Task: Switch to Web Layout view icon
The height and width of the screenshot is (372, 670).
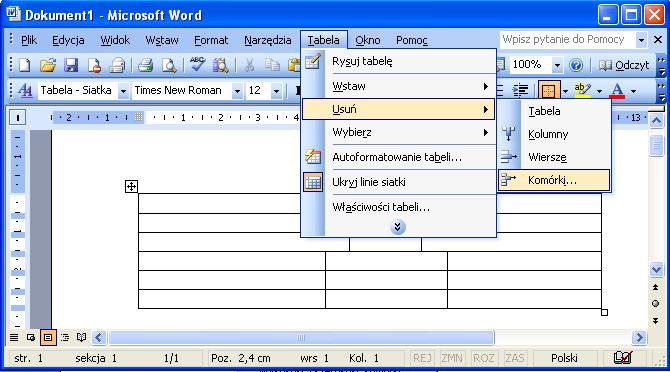Action: [x=31, y=337]
